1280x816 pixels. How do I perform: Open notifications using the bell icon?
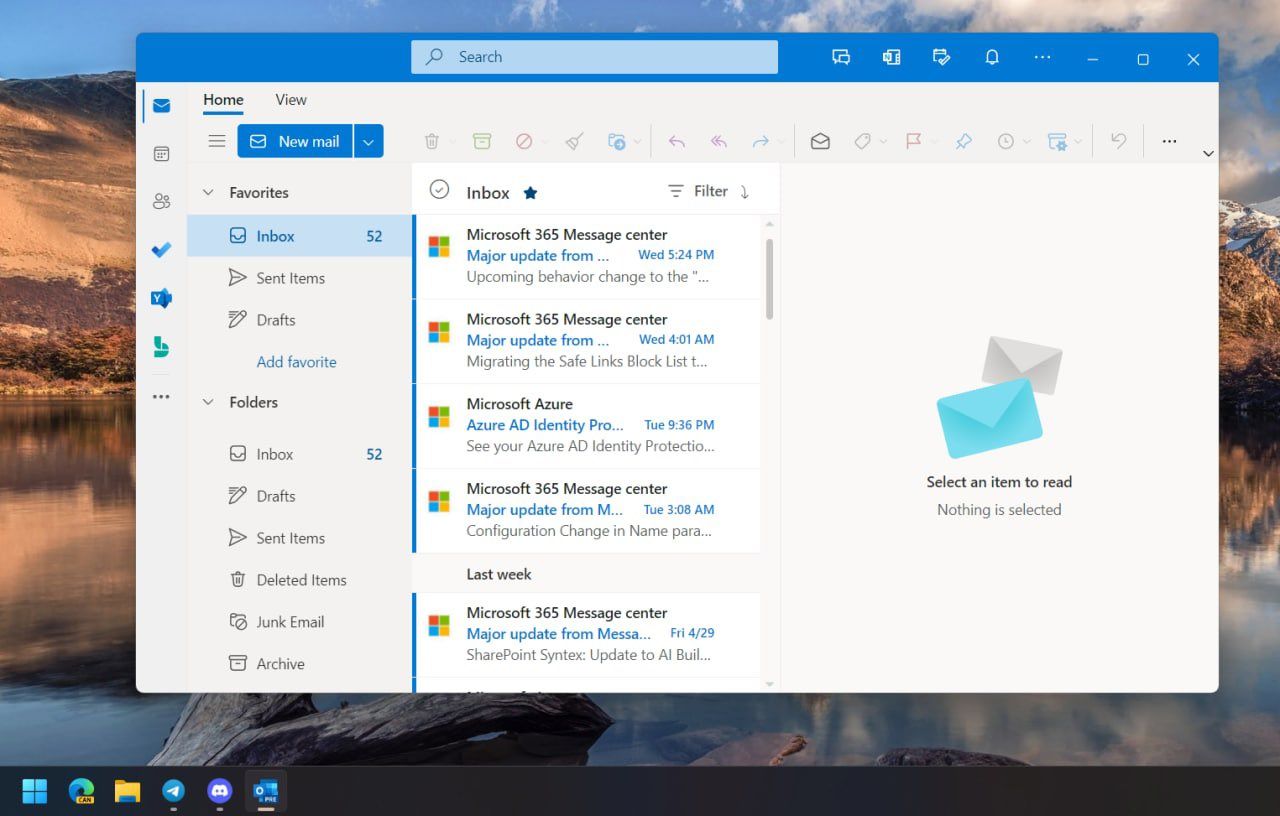click(x=992, y=57)
